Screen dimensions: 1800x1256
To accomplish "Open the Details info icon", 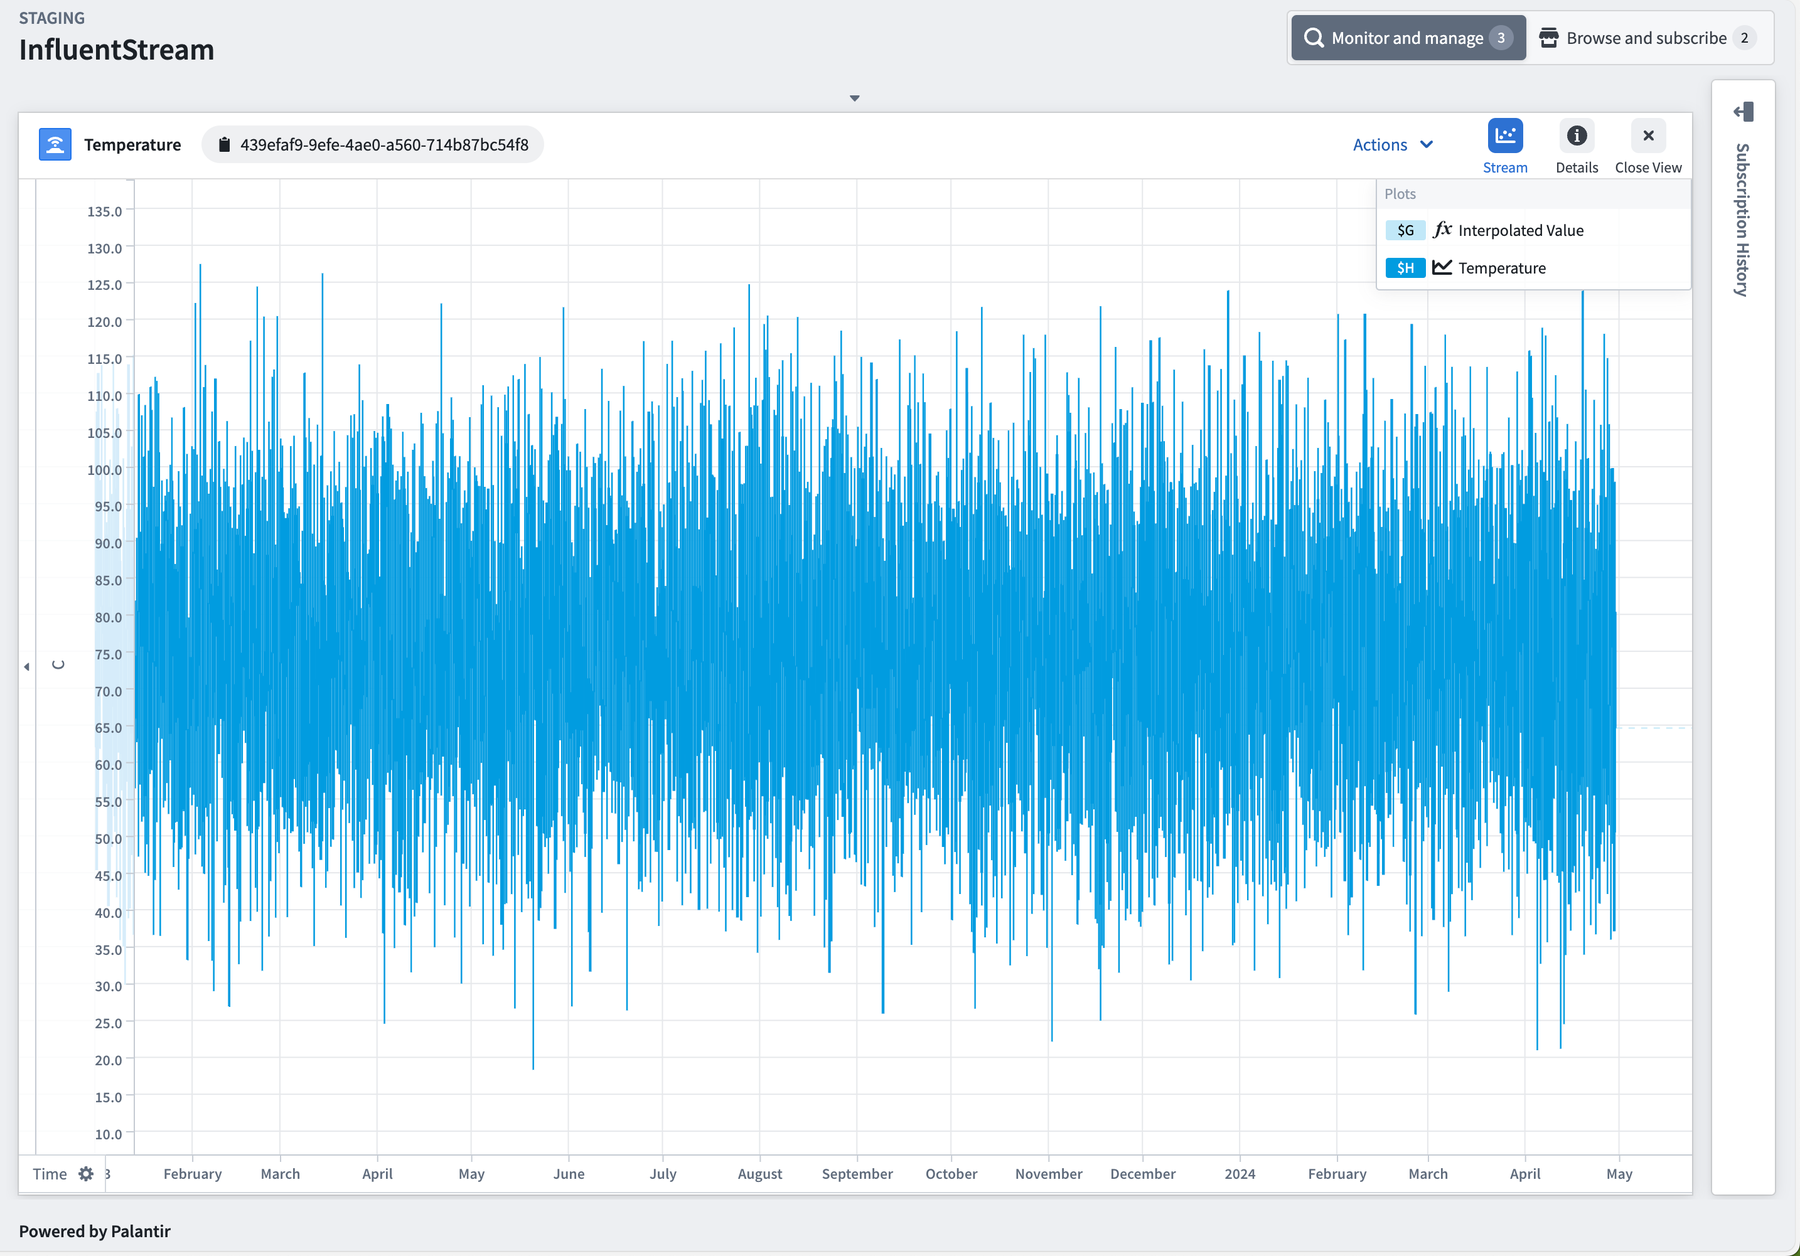I will (x=1577, y=137).
